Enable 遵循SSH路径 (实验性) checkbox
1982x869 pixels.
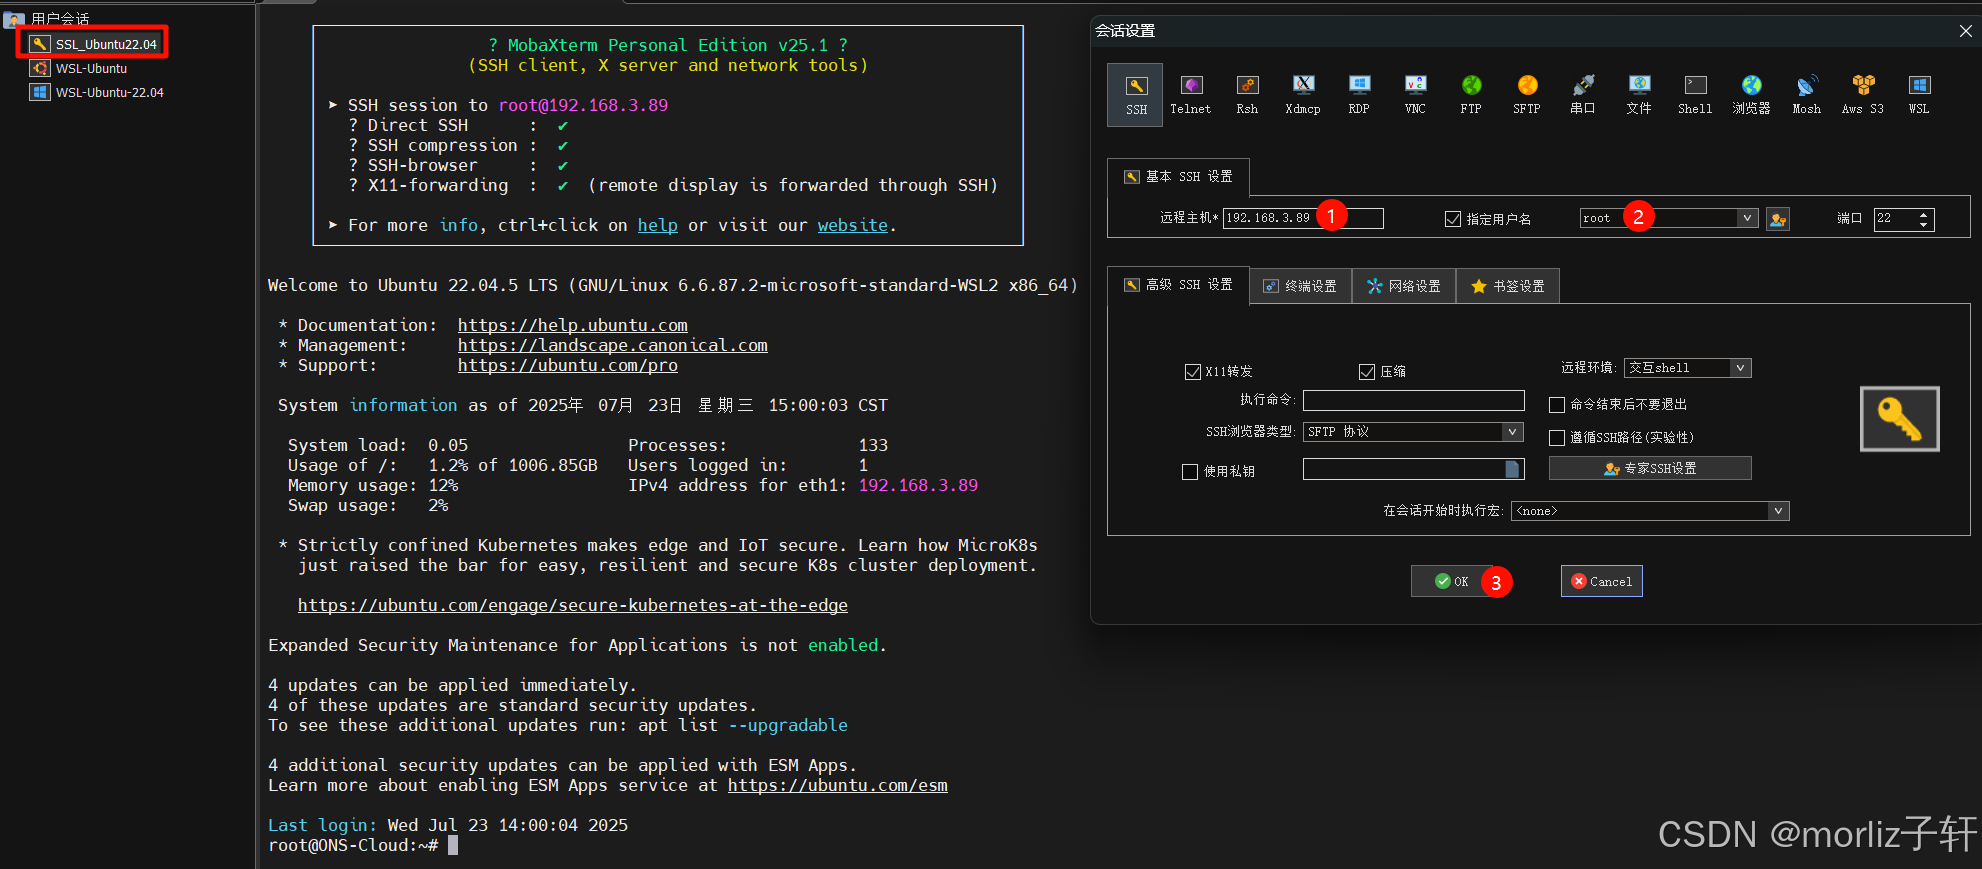coord(1557,438)
